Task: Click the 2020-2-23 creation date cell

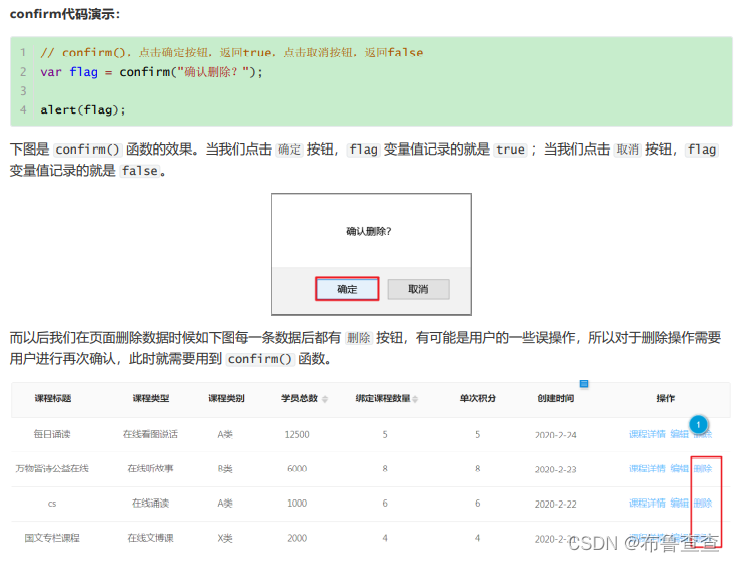Action: [556, 469]
